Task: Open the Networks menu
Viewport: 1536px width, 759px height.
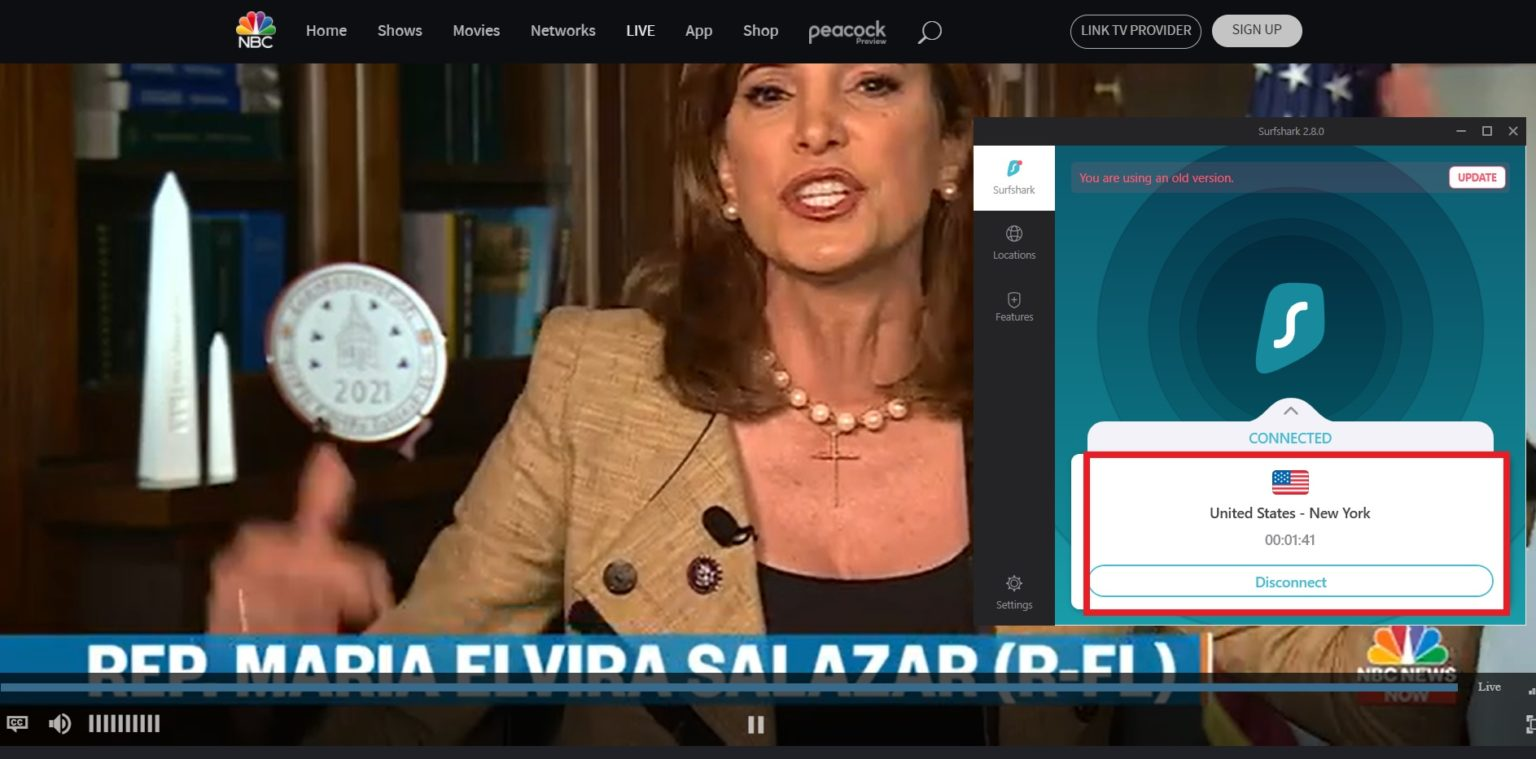Action: point(562,31)
